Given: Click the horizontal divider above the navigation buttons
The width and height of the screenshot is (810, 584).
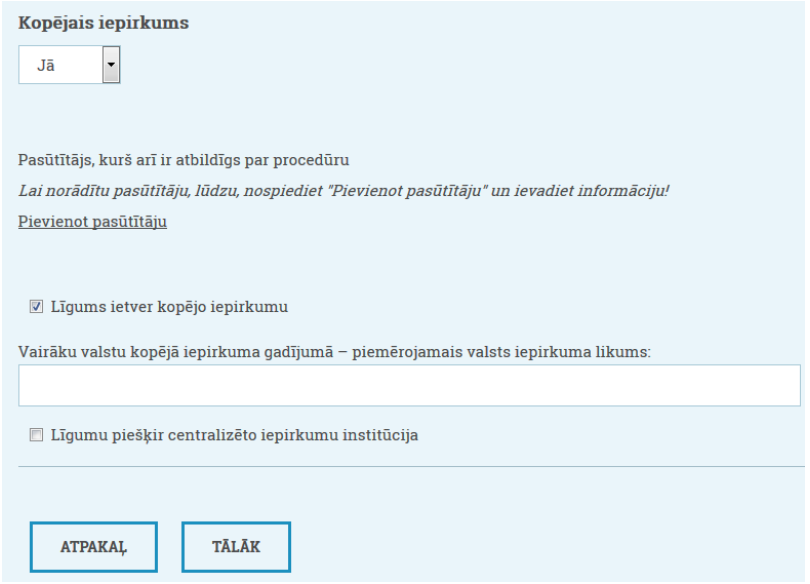Looking at the screenshot, I should pyautogui.click(x=409, y=466).
